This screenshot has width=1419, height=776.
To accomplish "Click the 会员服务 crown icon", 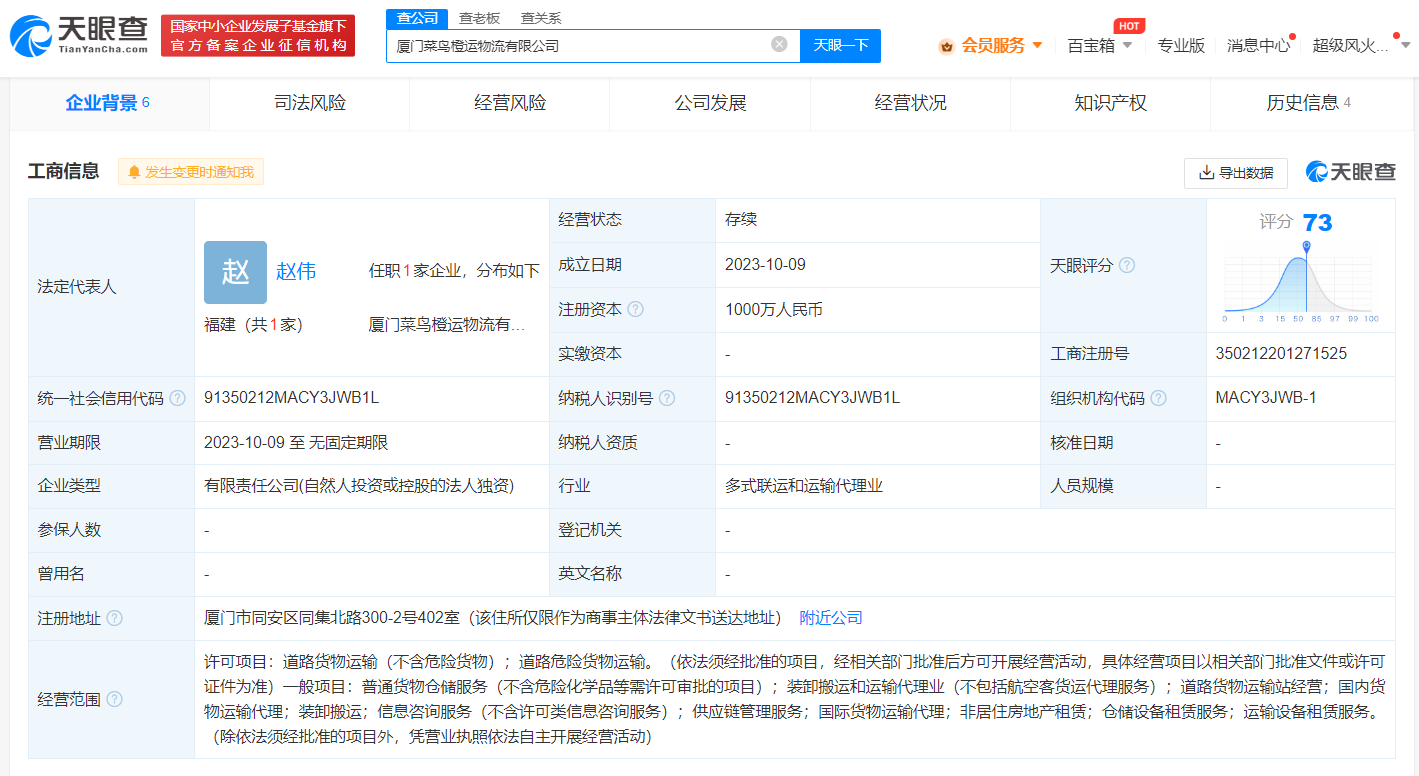I will [946, 45].
